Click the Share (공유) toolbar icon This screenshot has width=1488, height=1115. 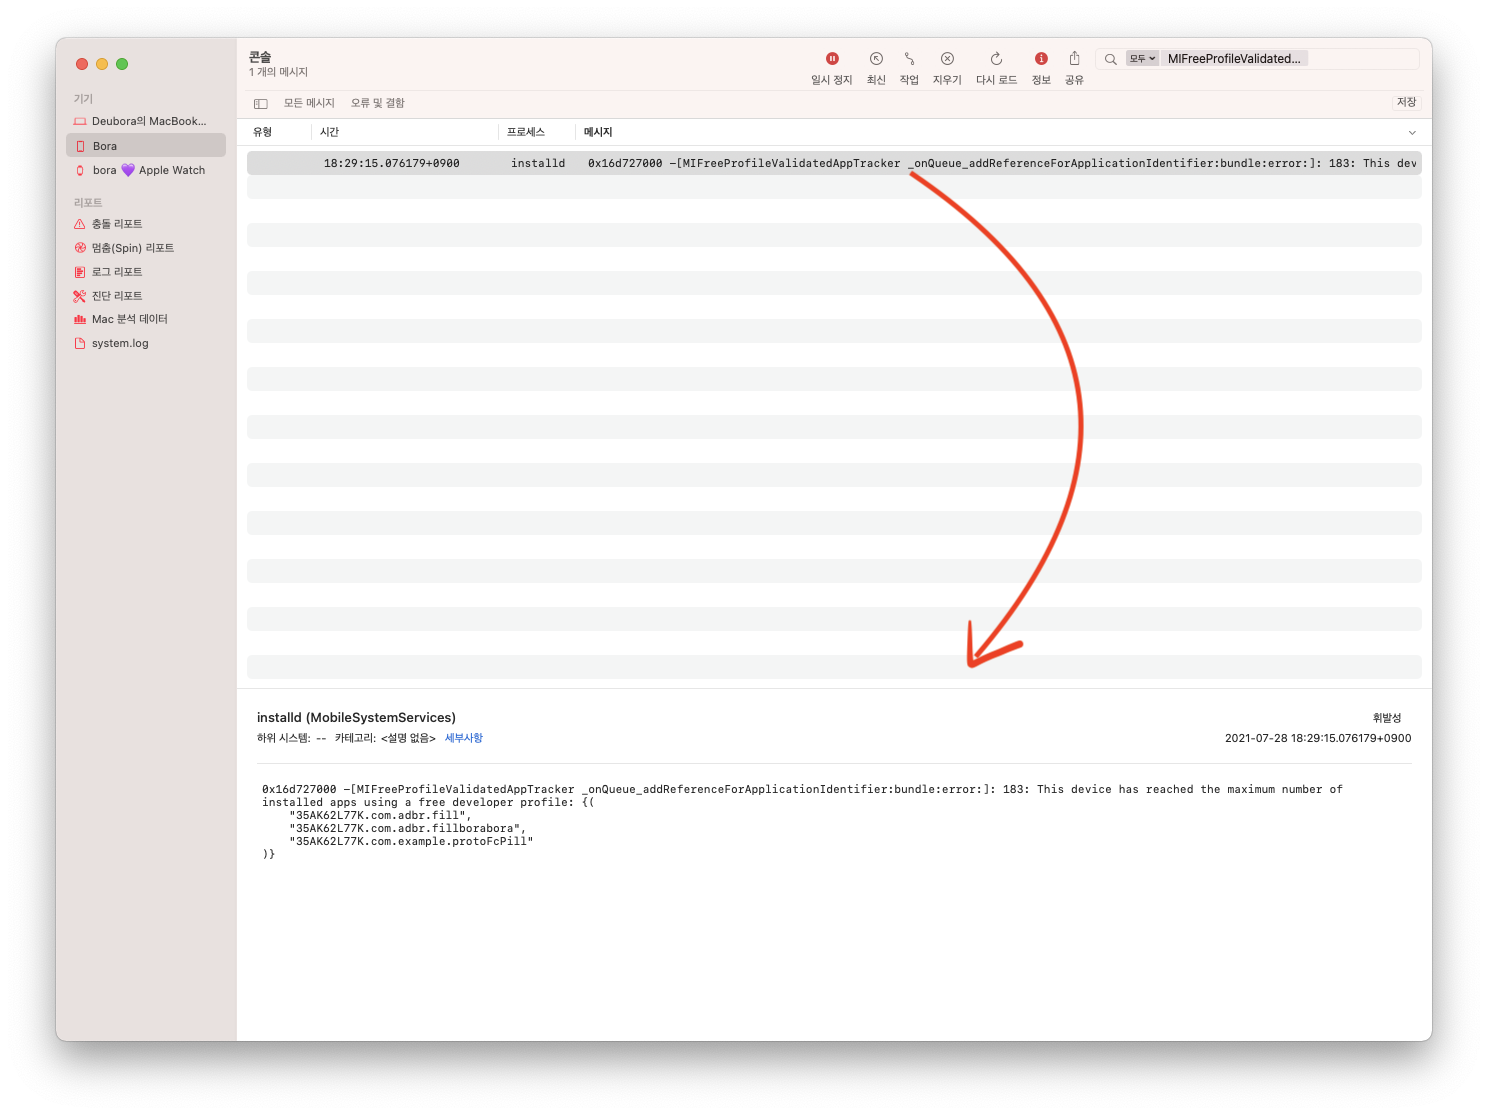pos(1074,59)
